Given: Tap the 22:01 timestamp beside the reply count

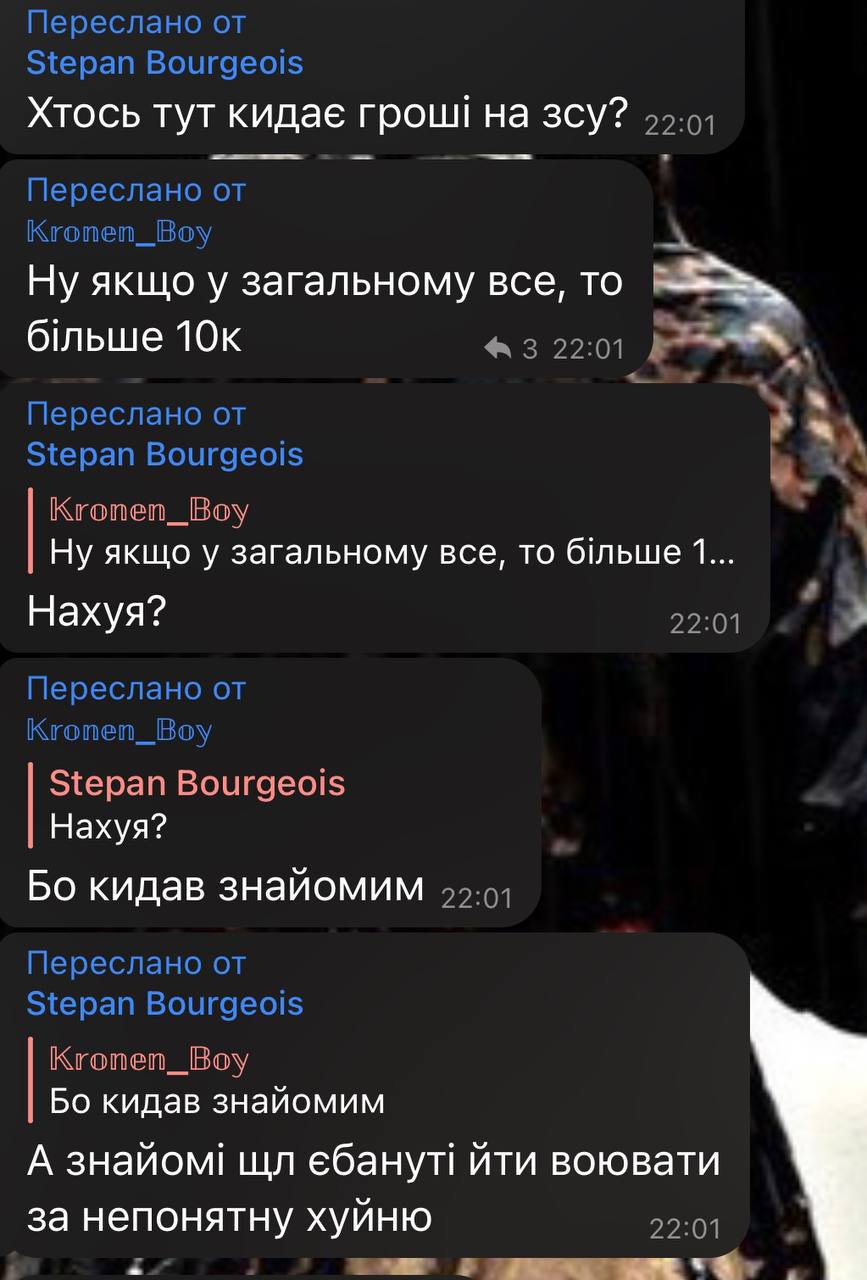Looking at the screenshot, I should (588, 348).
